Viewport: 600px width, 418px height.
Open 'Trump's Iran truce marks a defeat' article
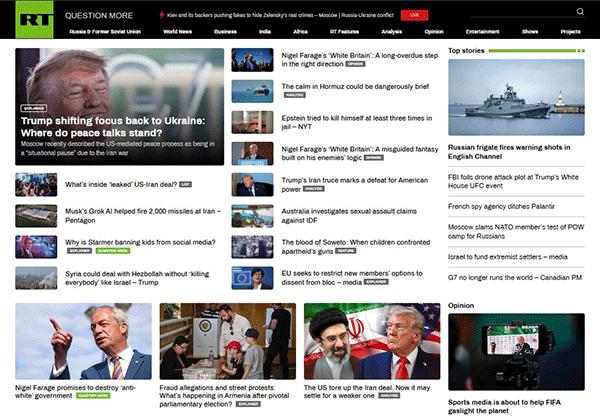(x=355, y=185)
